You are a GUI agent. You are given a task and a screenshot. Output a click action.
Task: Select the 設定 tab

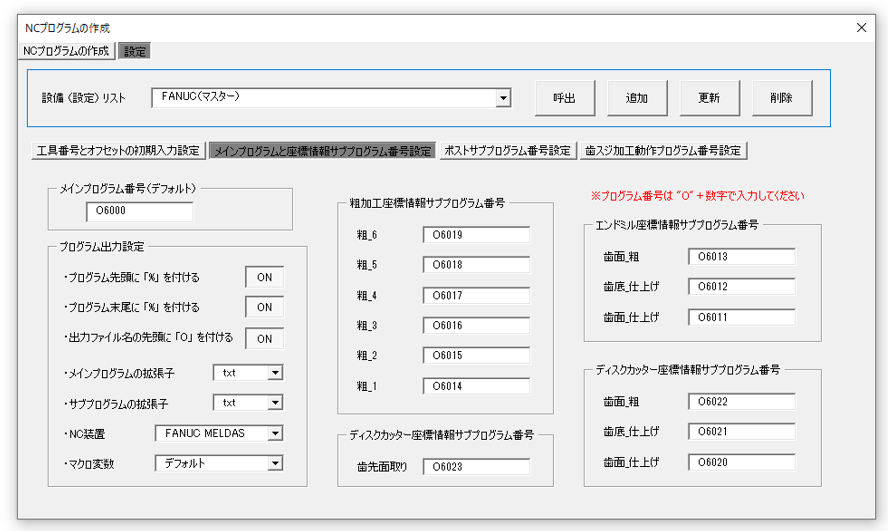pos(135,51)
